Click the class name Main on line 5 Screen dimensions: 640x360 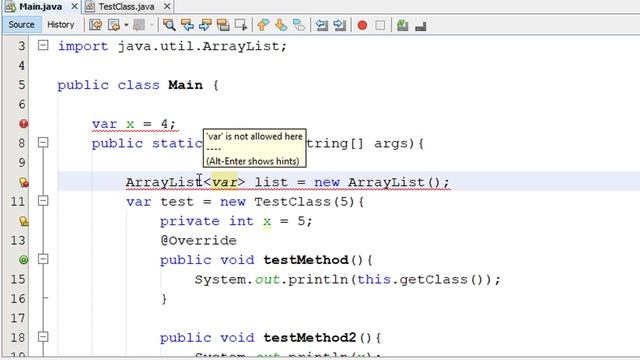click(x=185, y=85)
